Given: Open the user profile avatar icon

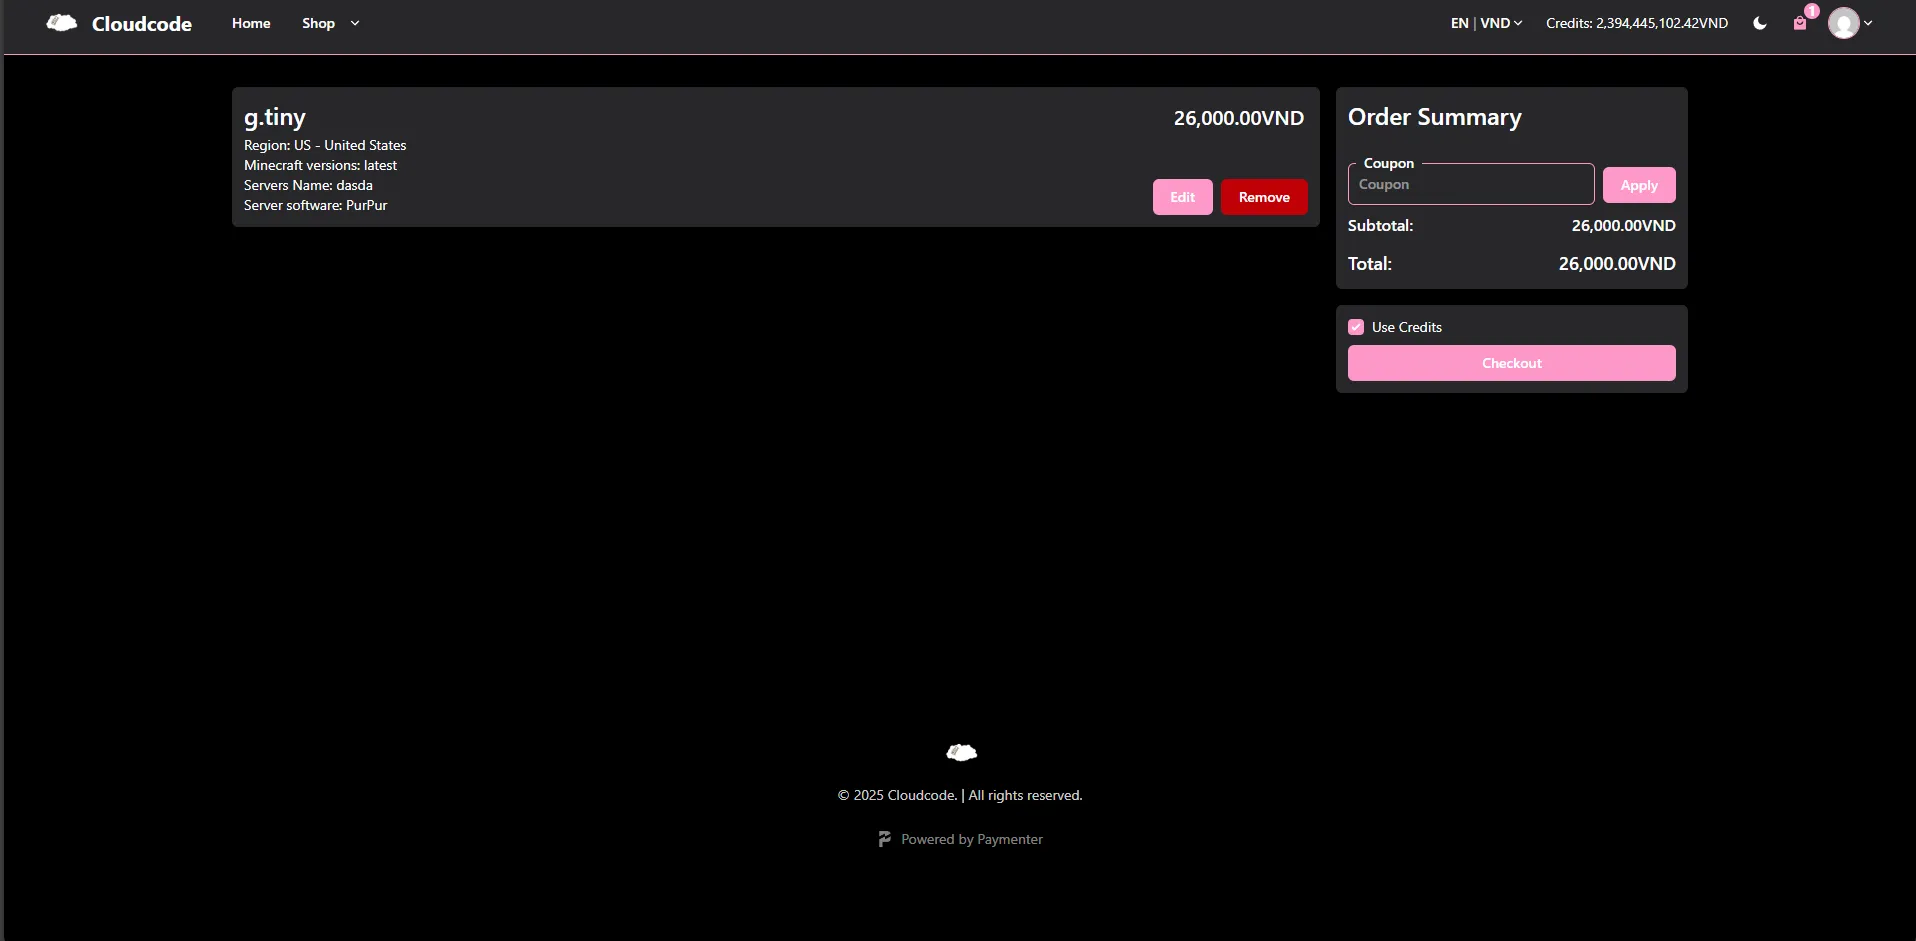Looking at the screenshot, I should coord(1845,23).
